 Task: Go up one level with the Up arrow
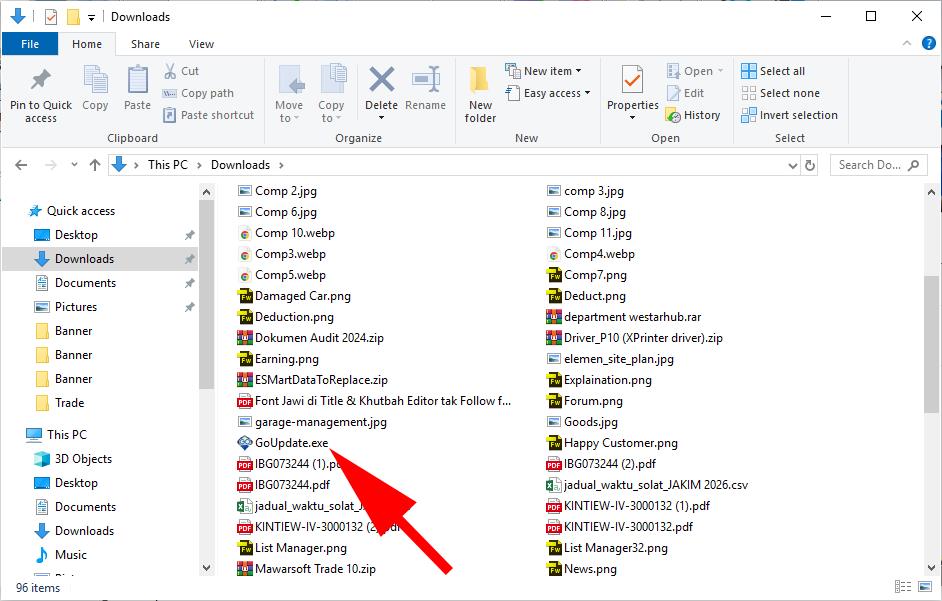95,165
